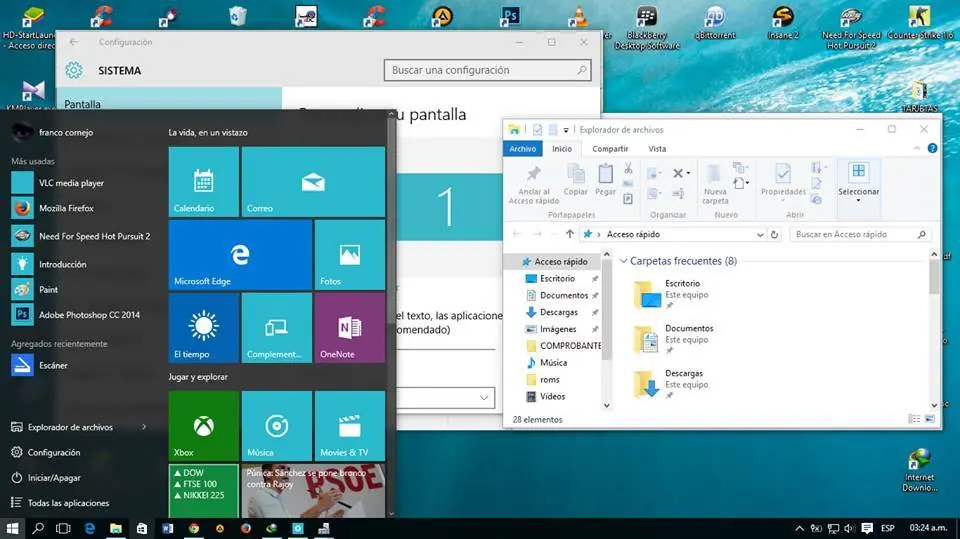The height and width of the screenshot is (539, 960).
Task: Refresh the Acceso rápido view
Action: coord(774,235)
